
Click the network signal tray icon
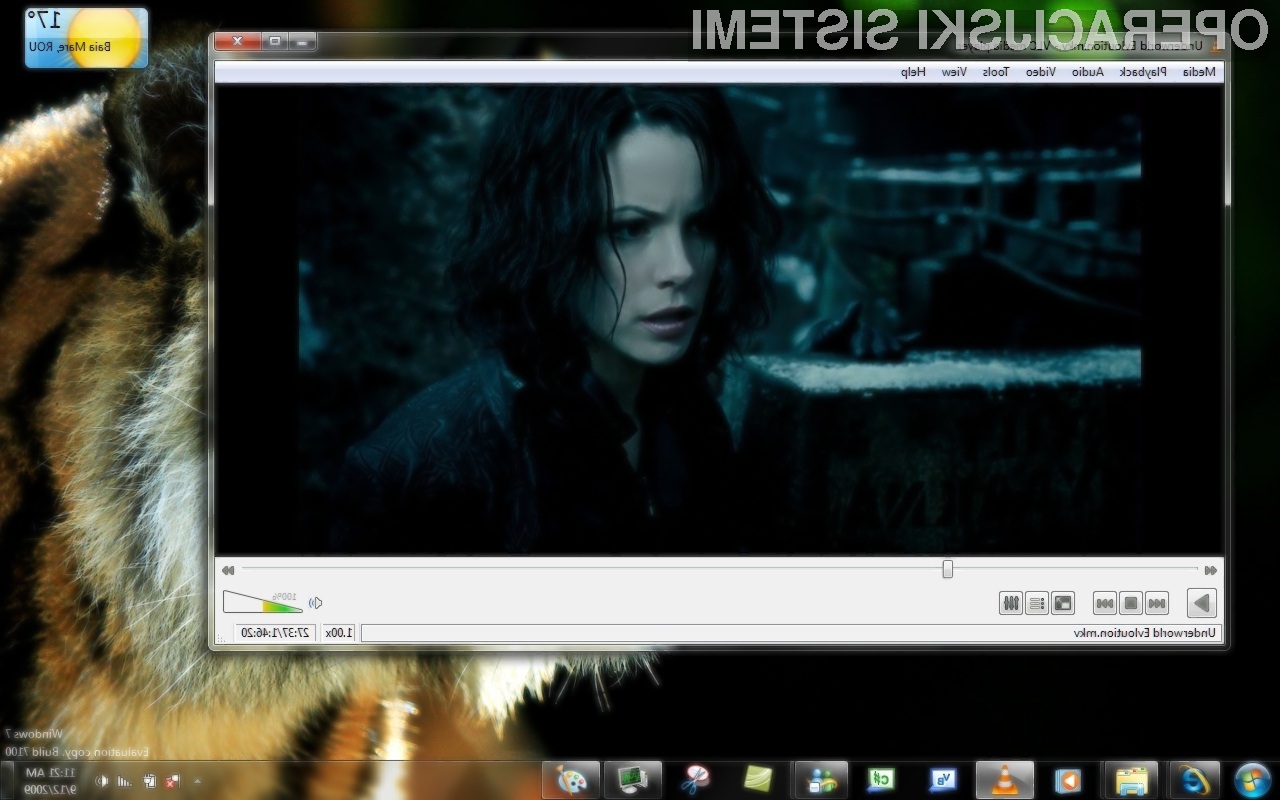pos(125,780)
